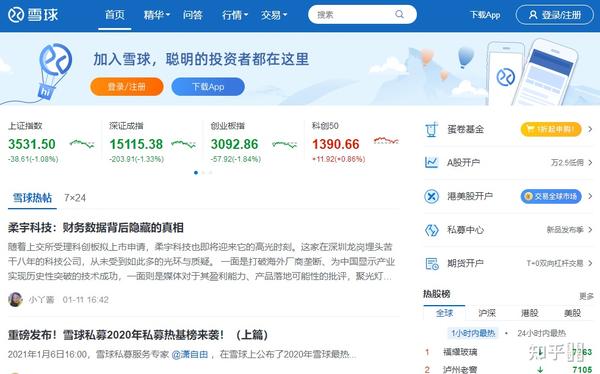Expand the 交易 dropdown menu

pos(274,15)
